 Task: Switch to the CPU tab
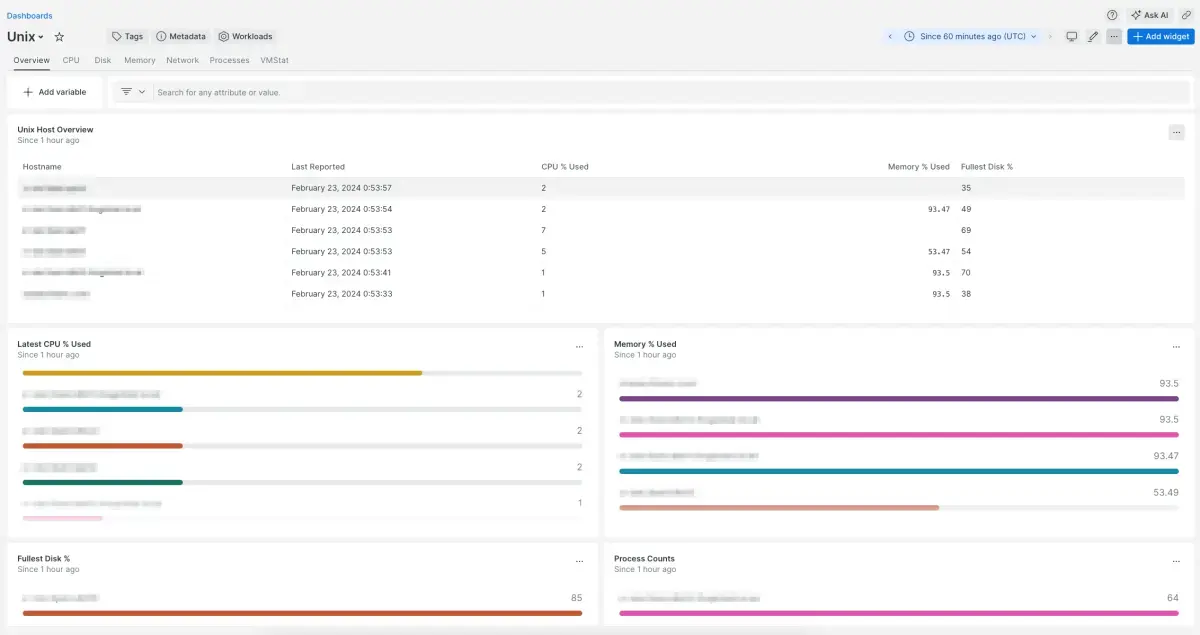click(x=71, y=60)
